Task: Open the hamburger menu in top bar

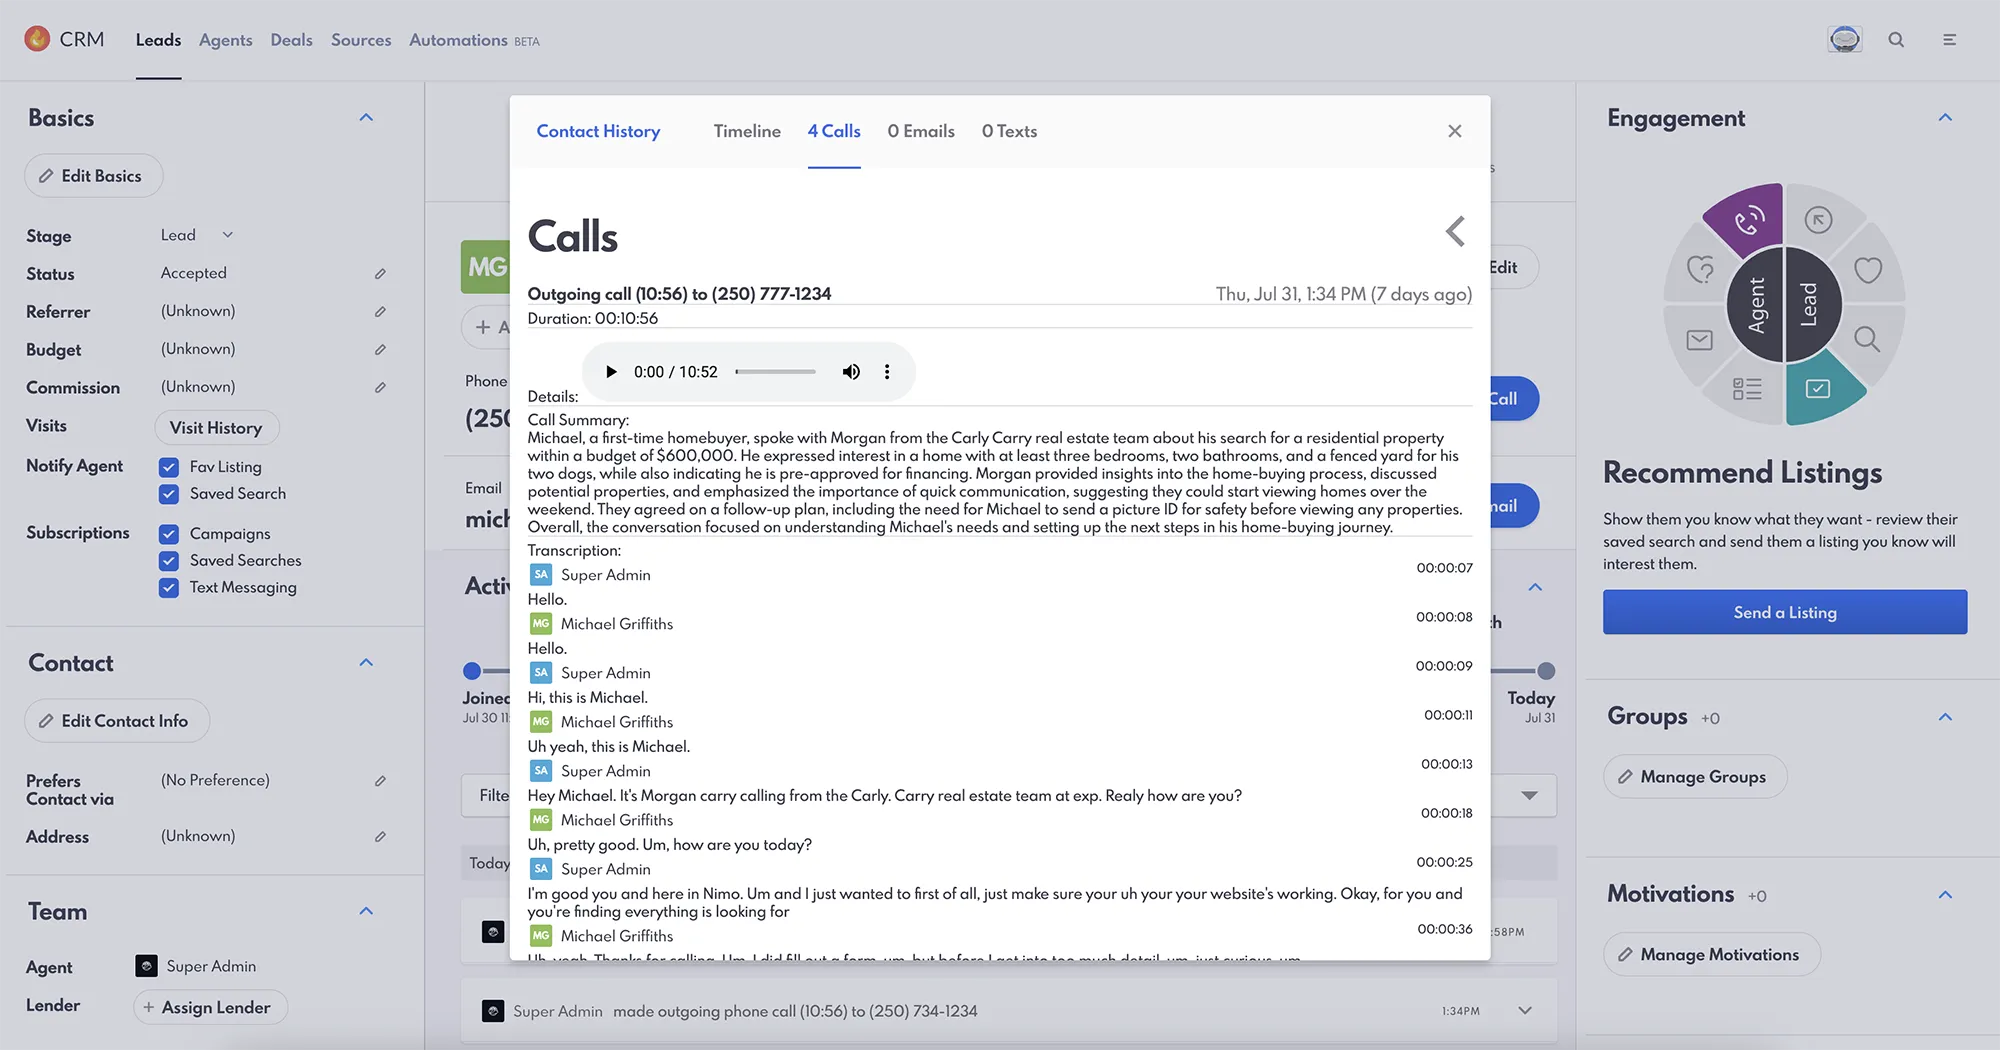Action: point(1949,40)
